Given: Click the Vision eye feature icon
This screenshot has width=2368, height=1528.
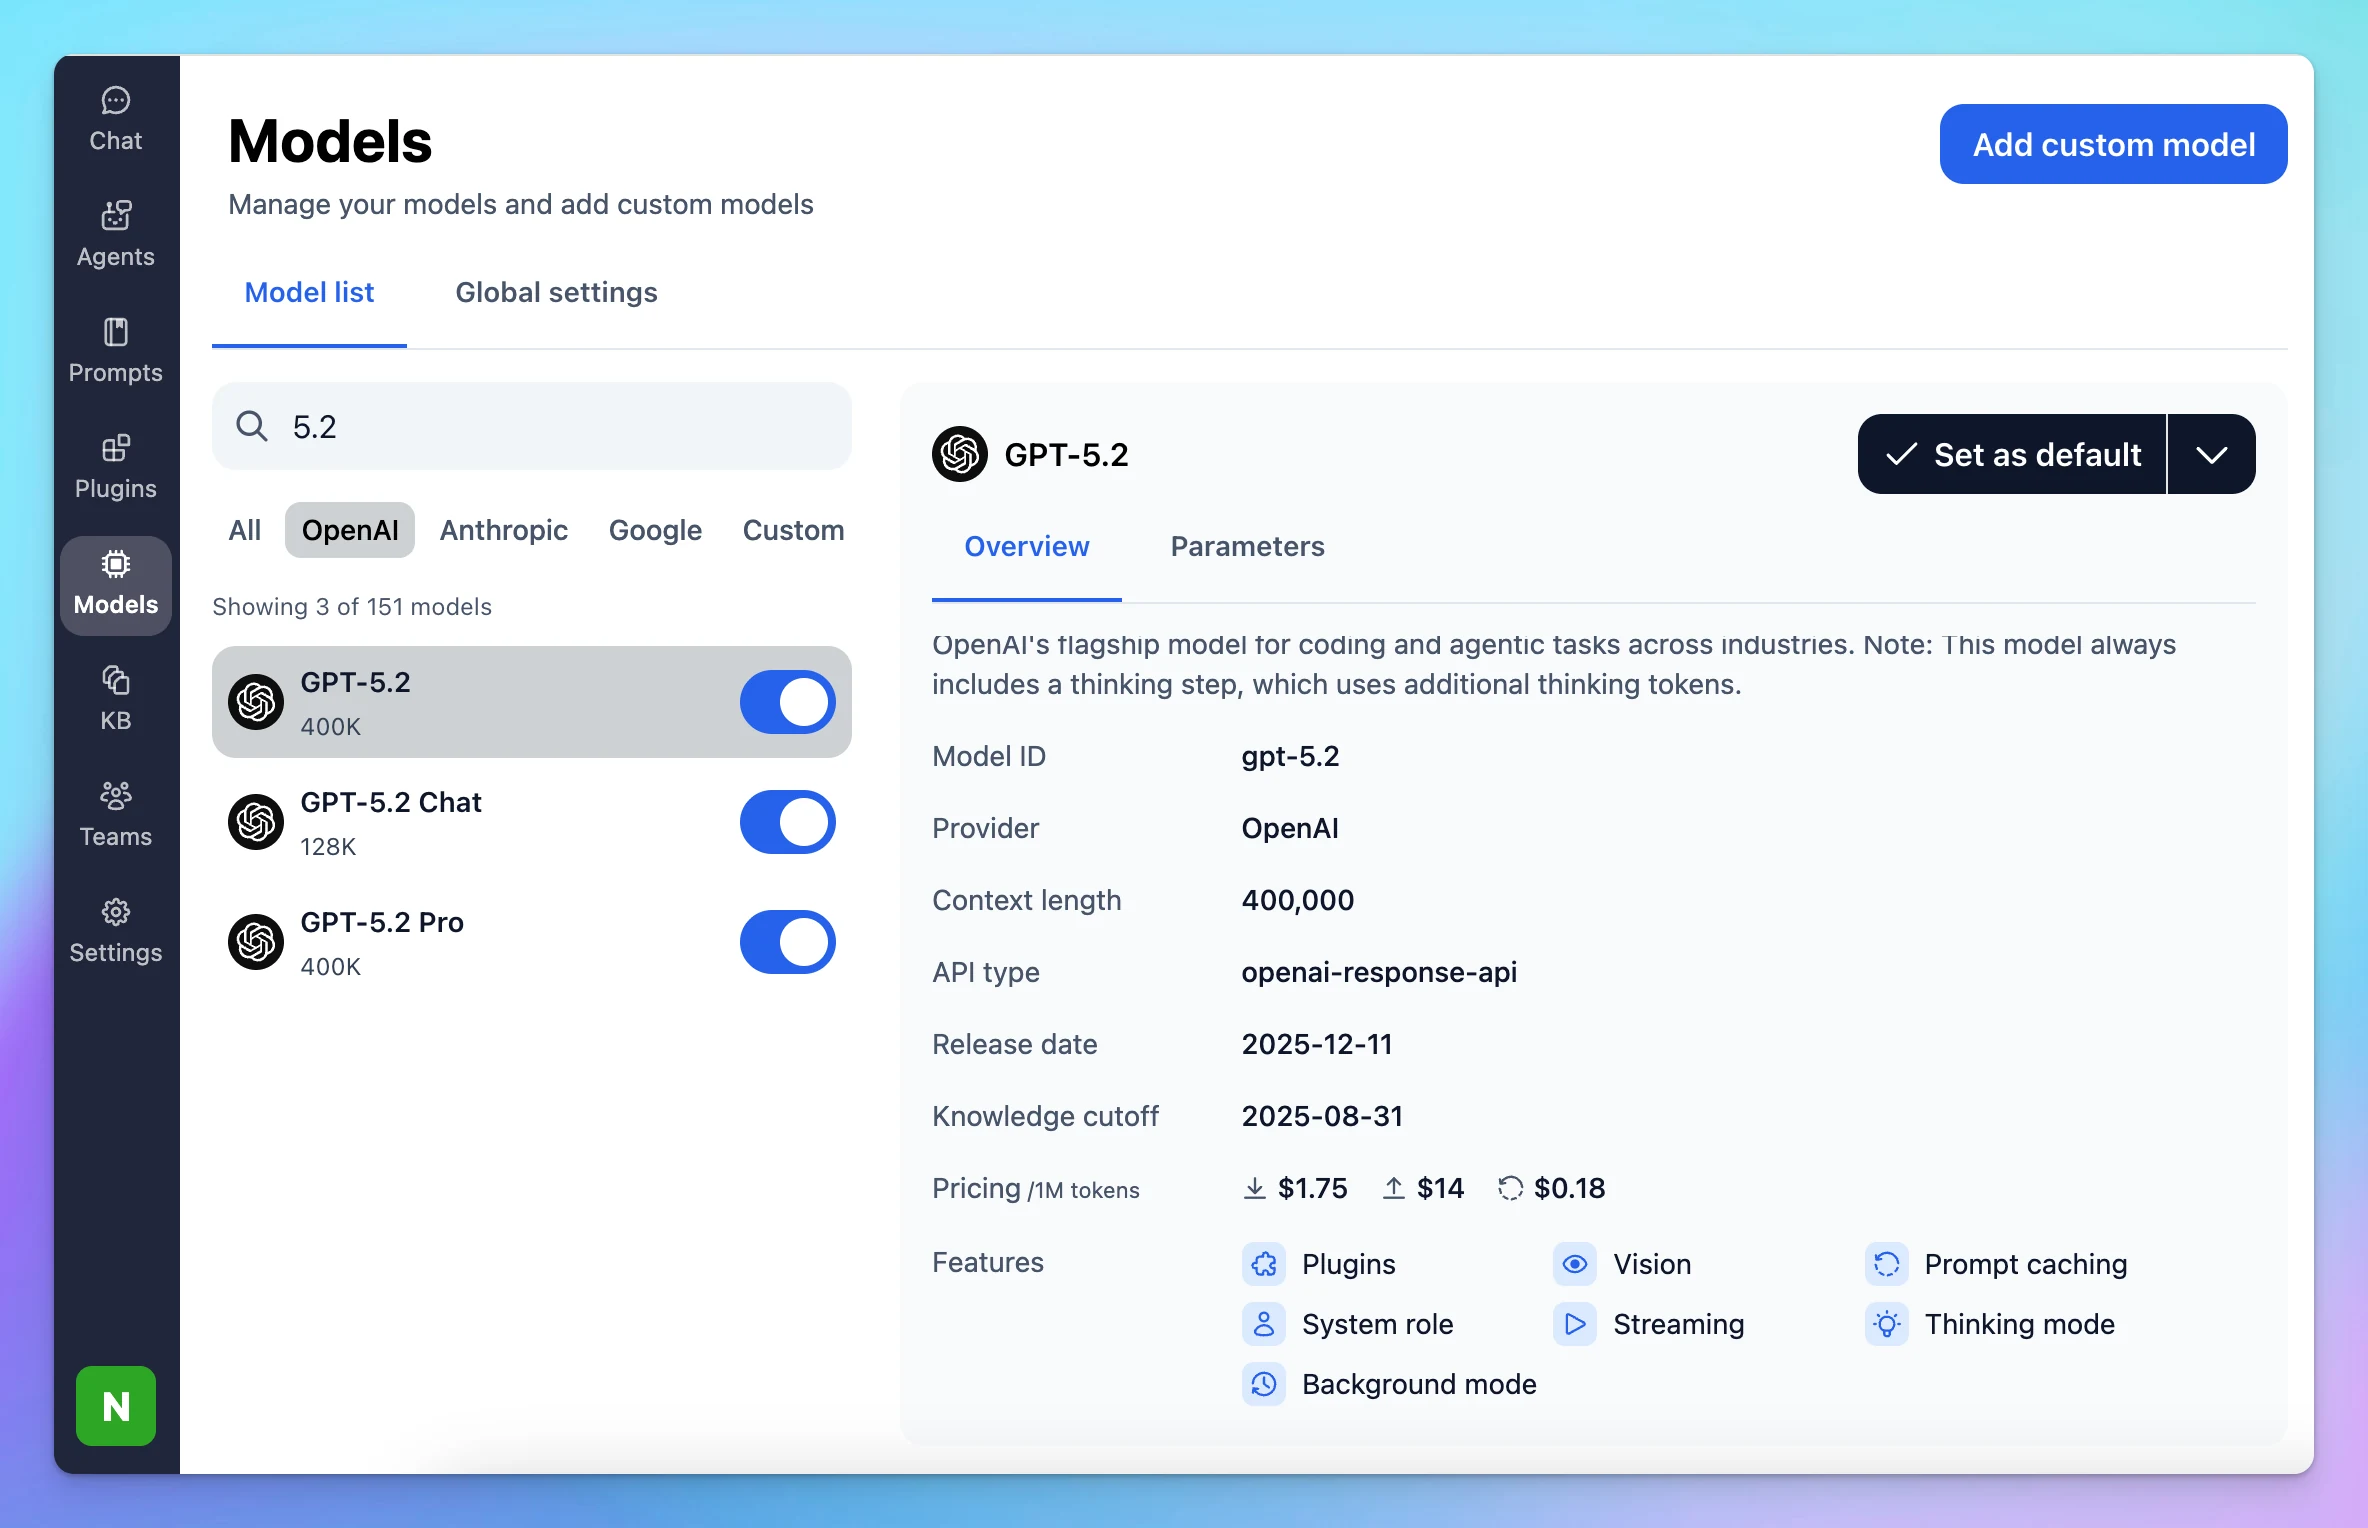Looking at the screenshot, I should pos(1575,1264).
